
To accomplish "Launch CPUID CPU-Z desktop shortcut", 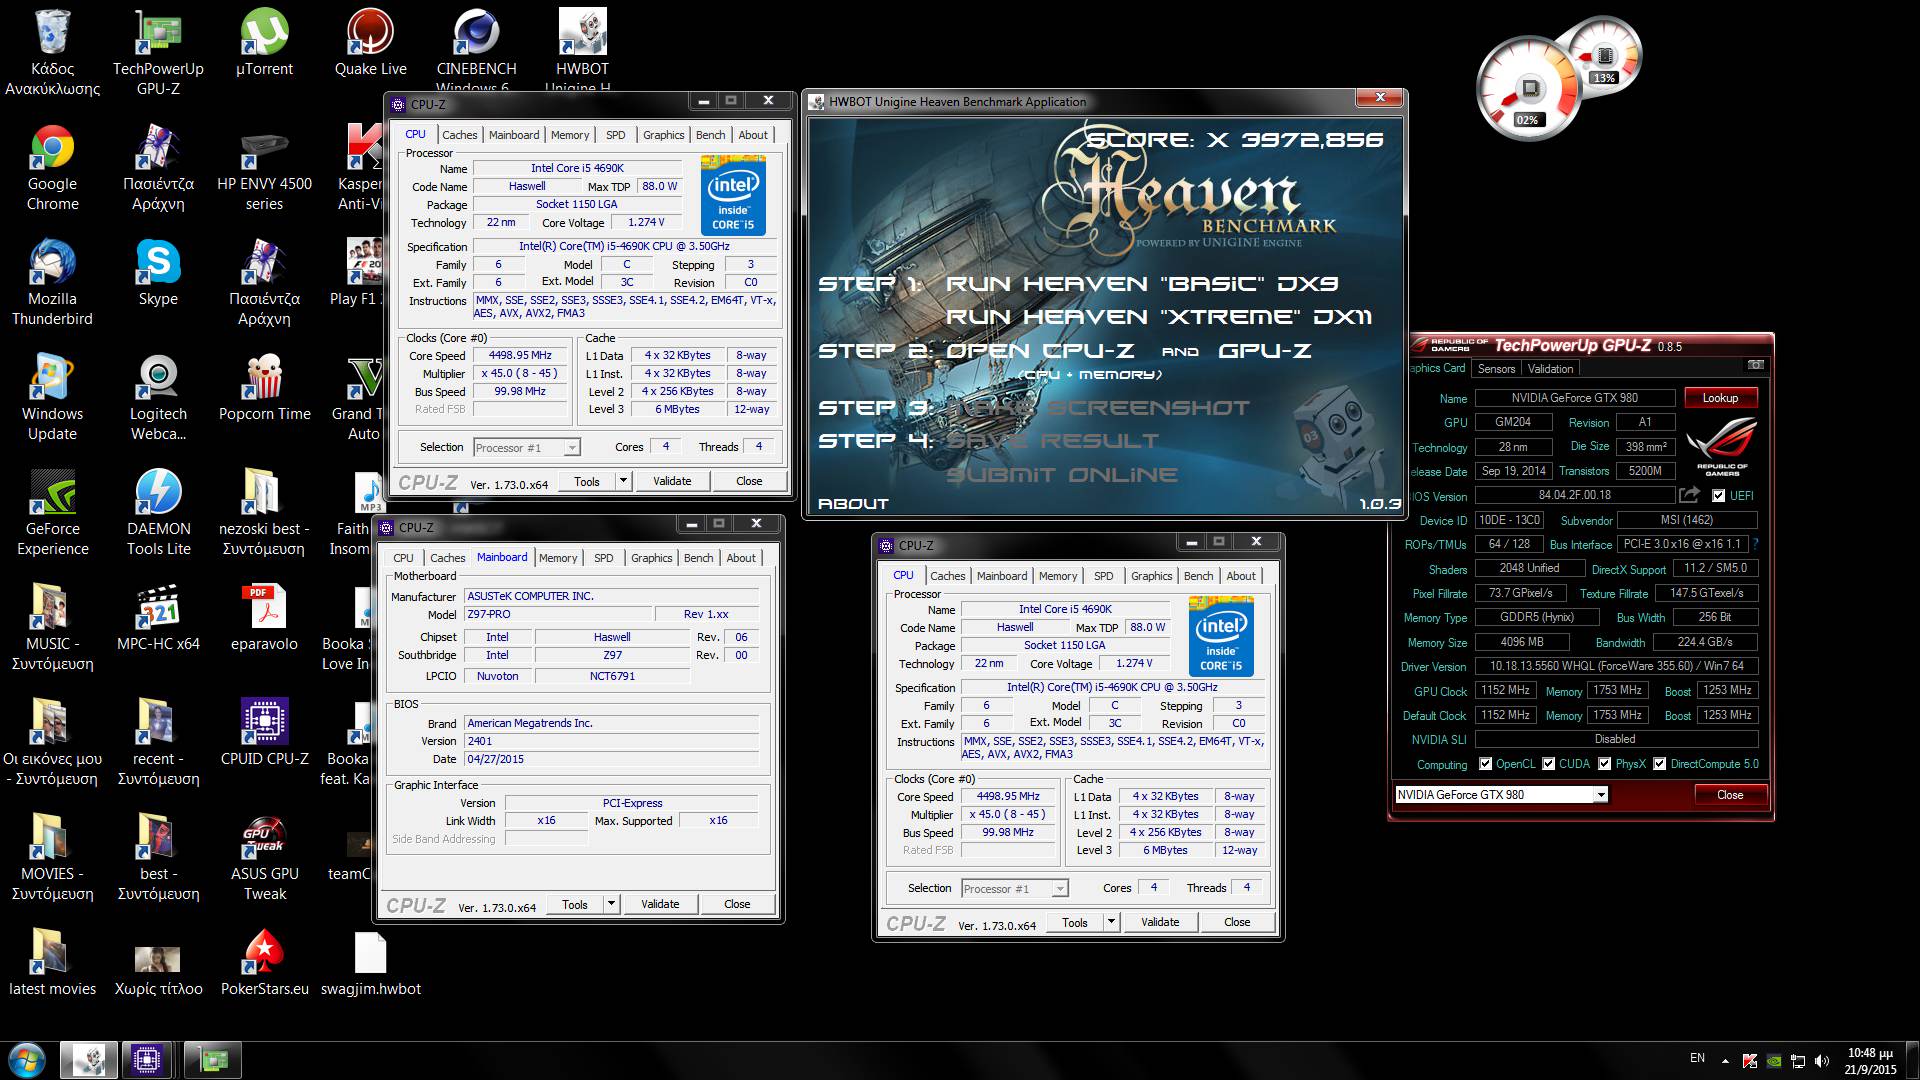I will pos(264,732).
